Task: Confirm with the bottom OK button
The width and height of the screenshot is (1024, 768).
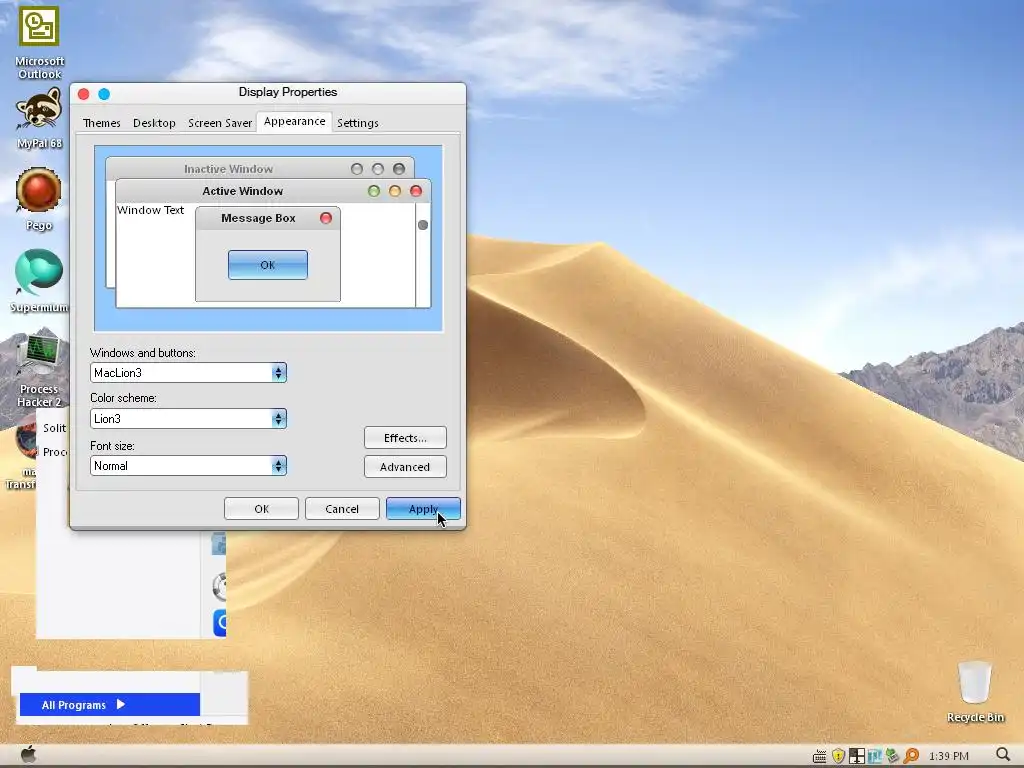Action: pos(261,509)
